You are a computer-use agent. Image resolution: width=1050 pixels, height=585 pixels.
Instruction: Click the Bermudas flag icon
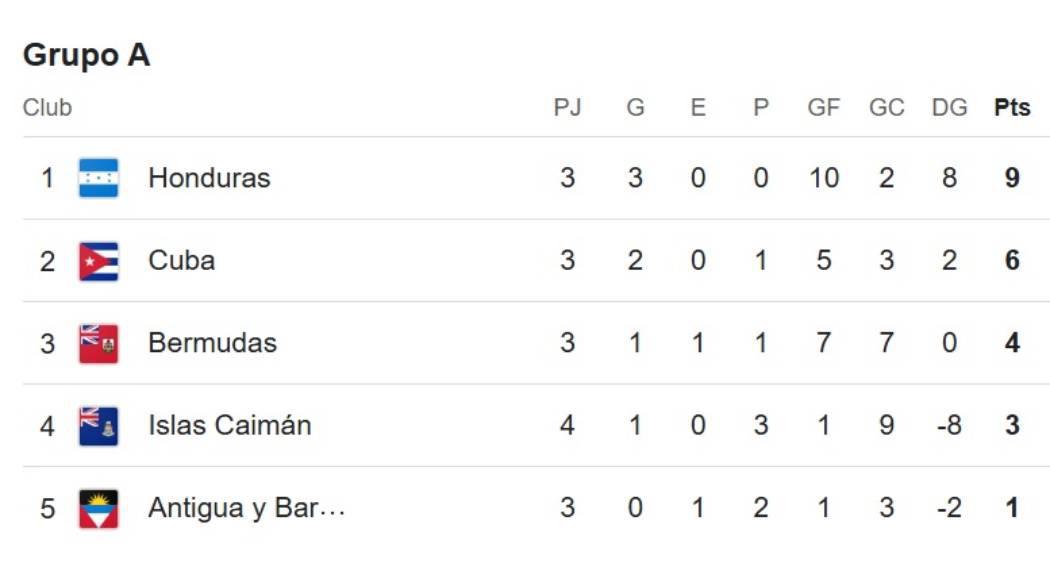(99, 343)
